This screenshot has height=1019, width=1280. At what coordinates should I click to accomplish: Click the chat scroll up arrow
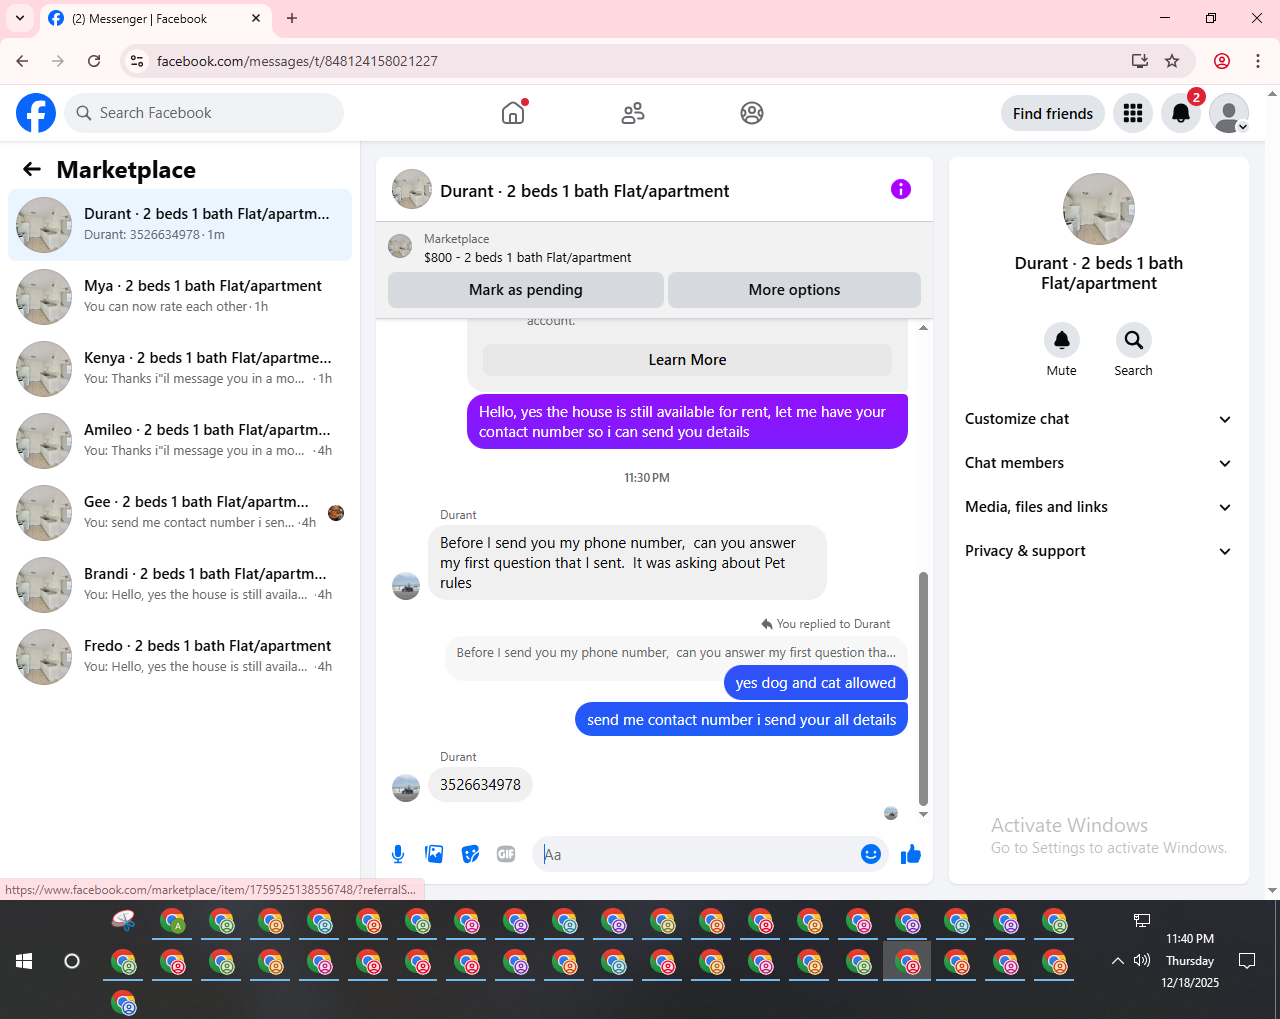pyautogui.click(x=923, y=328)
